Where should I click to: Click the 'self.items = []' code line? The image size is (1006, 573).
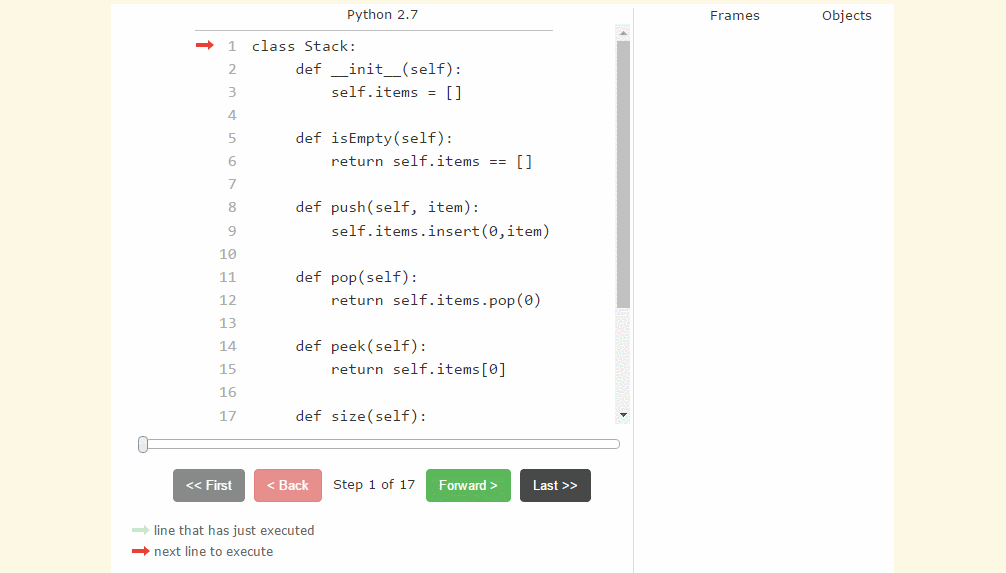pos(396,92)
